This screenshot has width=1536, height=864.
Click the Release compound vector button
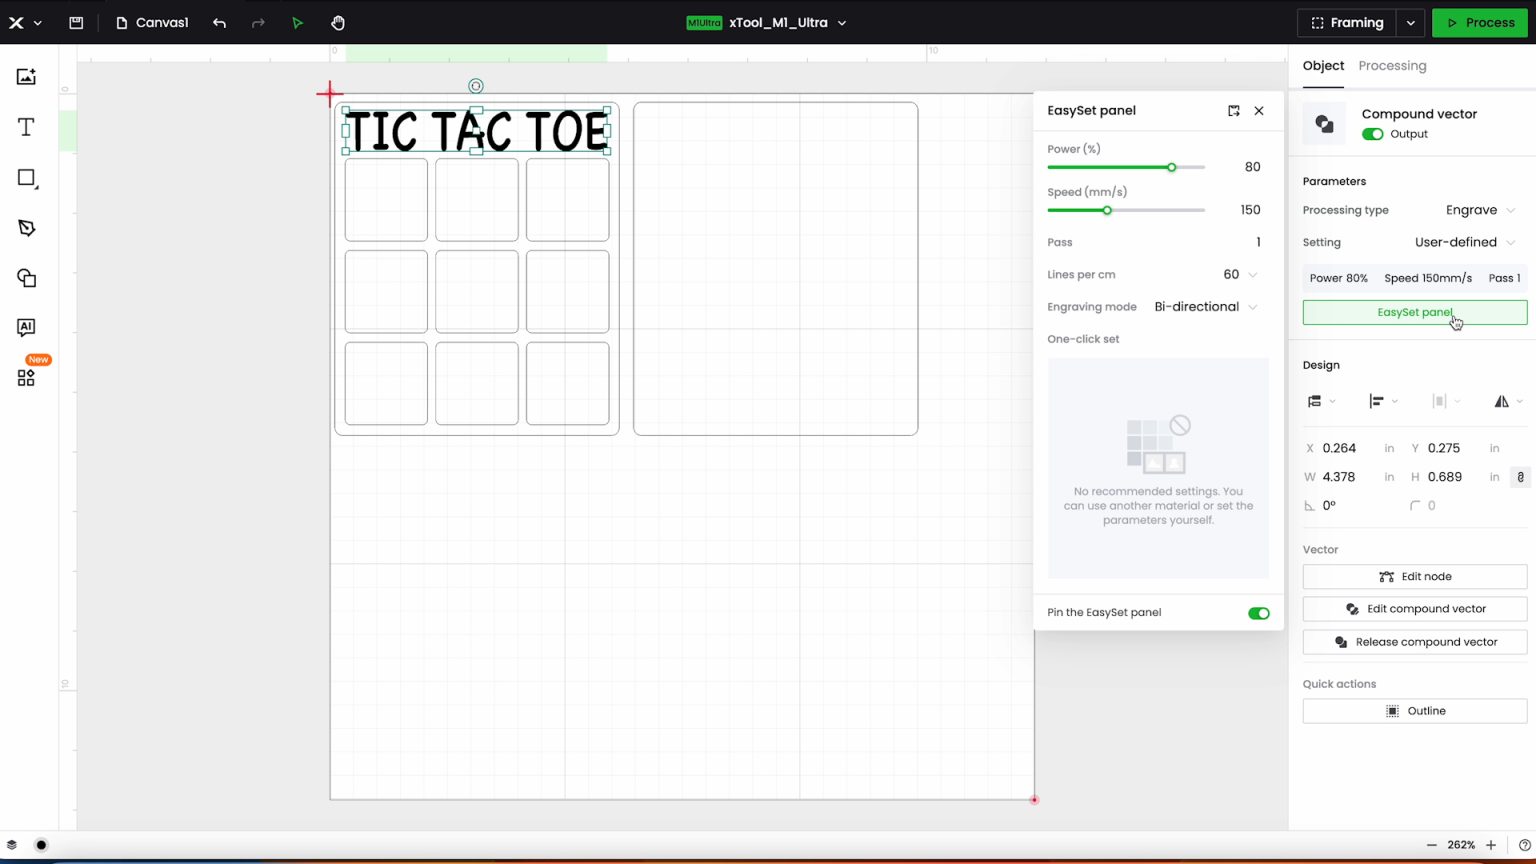(x=1414, y=642)
